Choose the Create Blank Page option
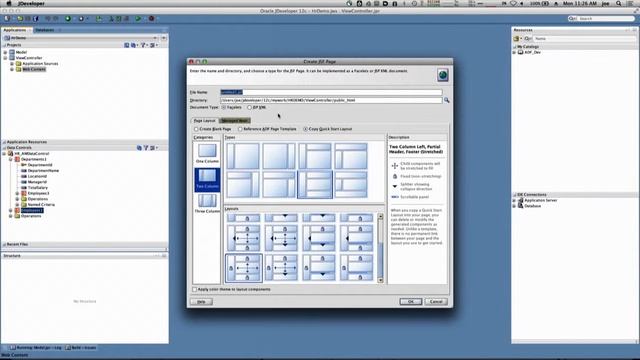 pyautogui.click(x=196, y=129)
